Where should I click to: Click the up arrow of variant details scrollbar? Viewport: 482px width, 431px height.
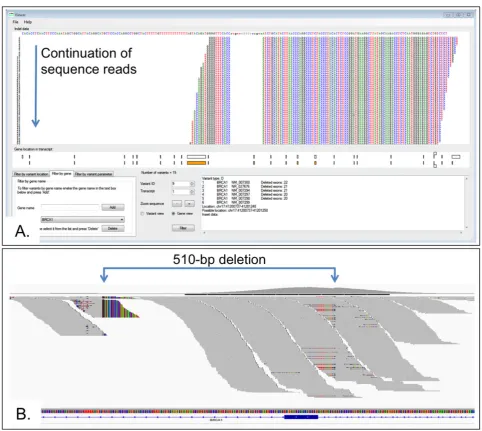click(466, 179)
